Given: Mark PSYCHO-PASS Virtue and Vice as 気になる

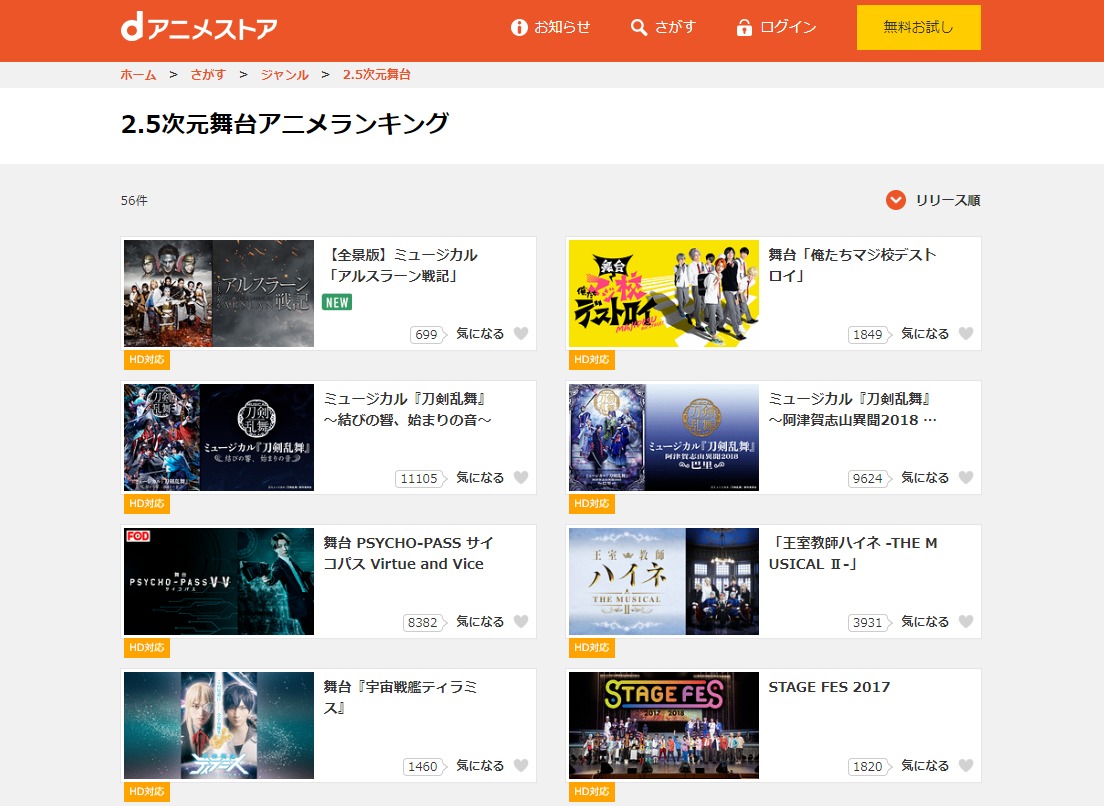Looking at the screenshot, I should [x=521, y=622].
